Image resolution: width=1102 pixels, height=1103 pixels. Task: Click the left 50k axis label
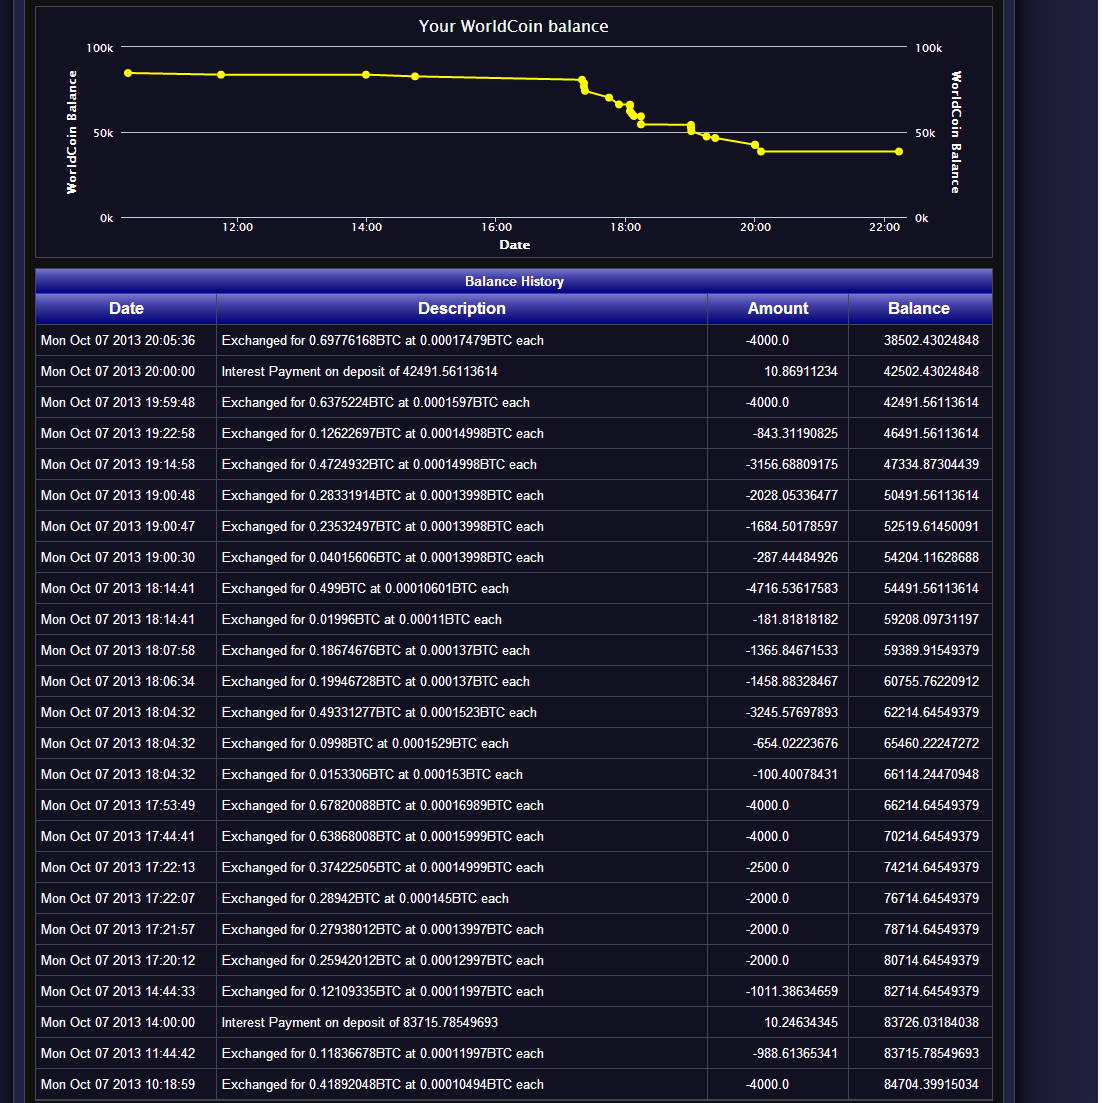103,133
